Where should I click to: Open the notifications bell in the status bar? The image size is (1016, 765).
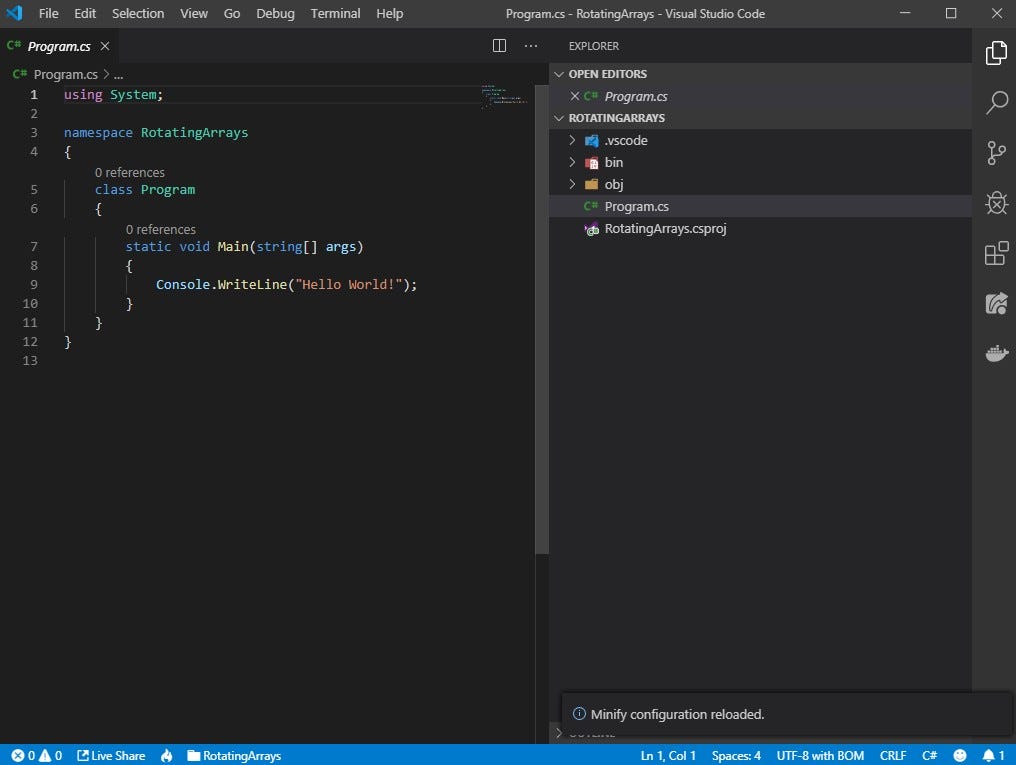991,755
